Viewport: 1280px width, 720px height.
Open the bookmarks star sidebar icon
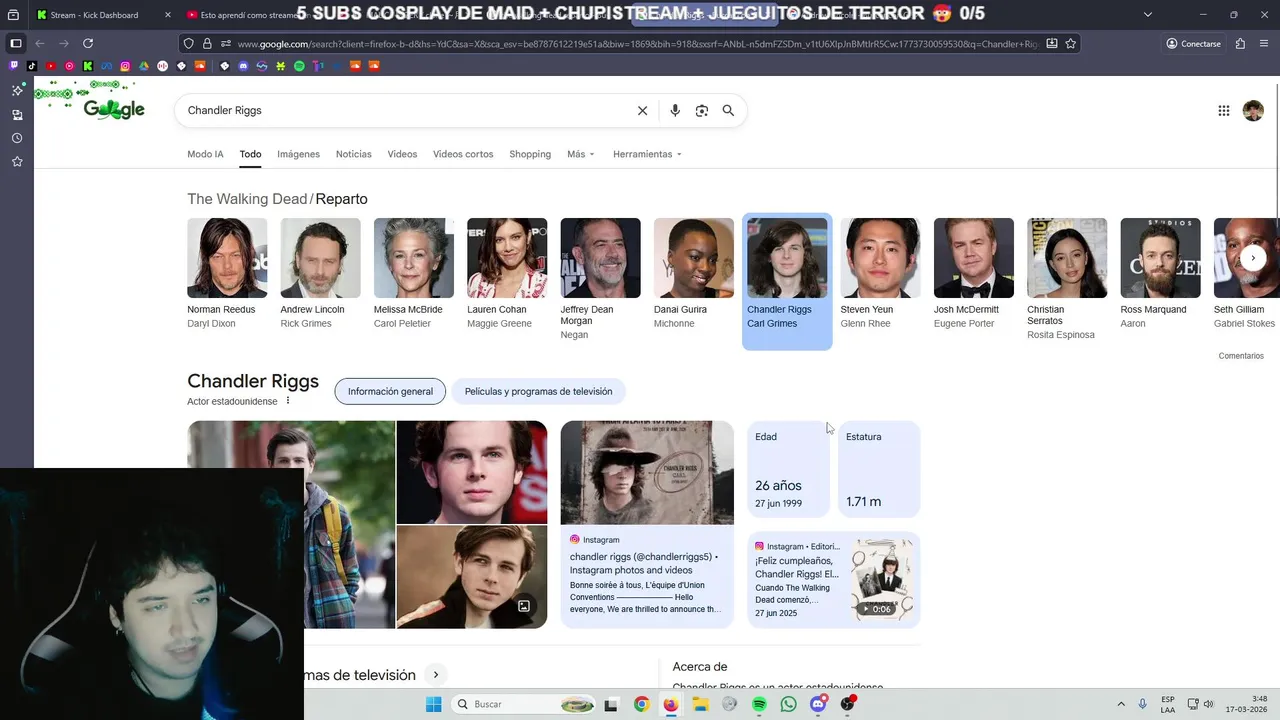pyautogui.click(x=17, y=161)
